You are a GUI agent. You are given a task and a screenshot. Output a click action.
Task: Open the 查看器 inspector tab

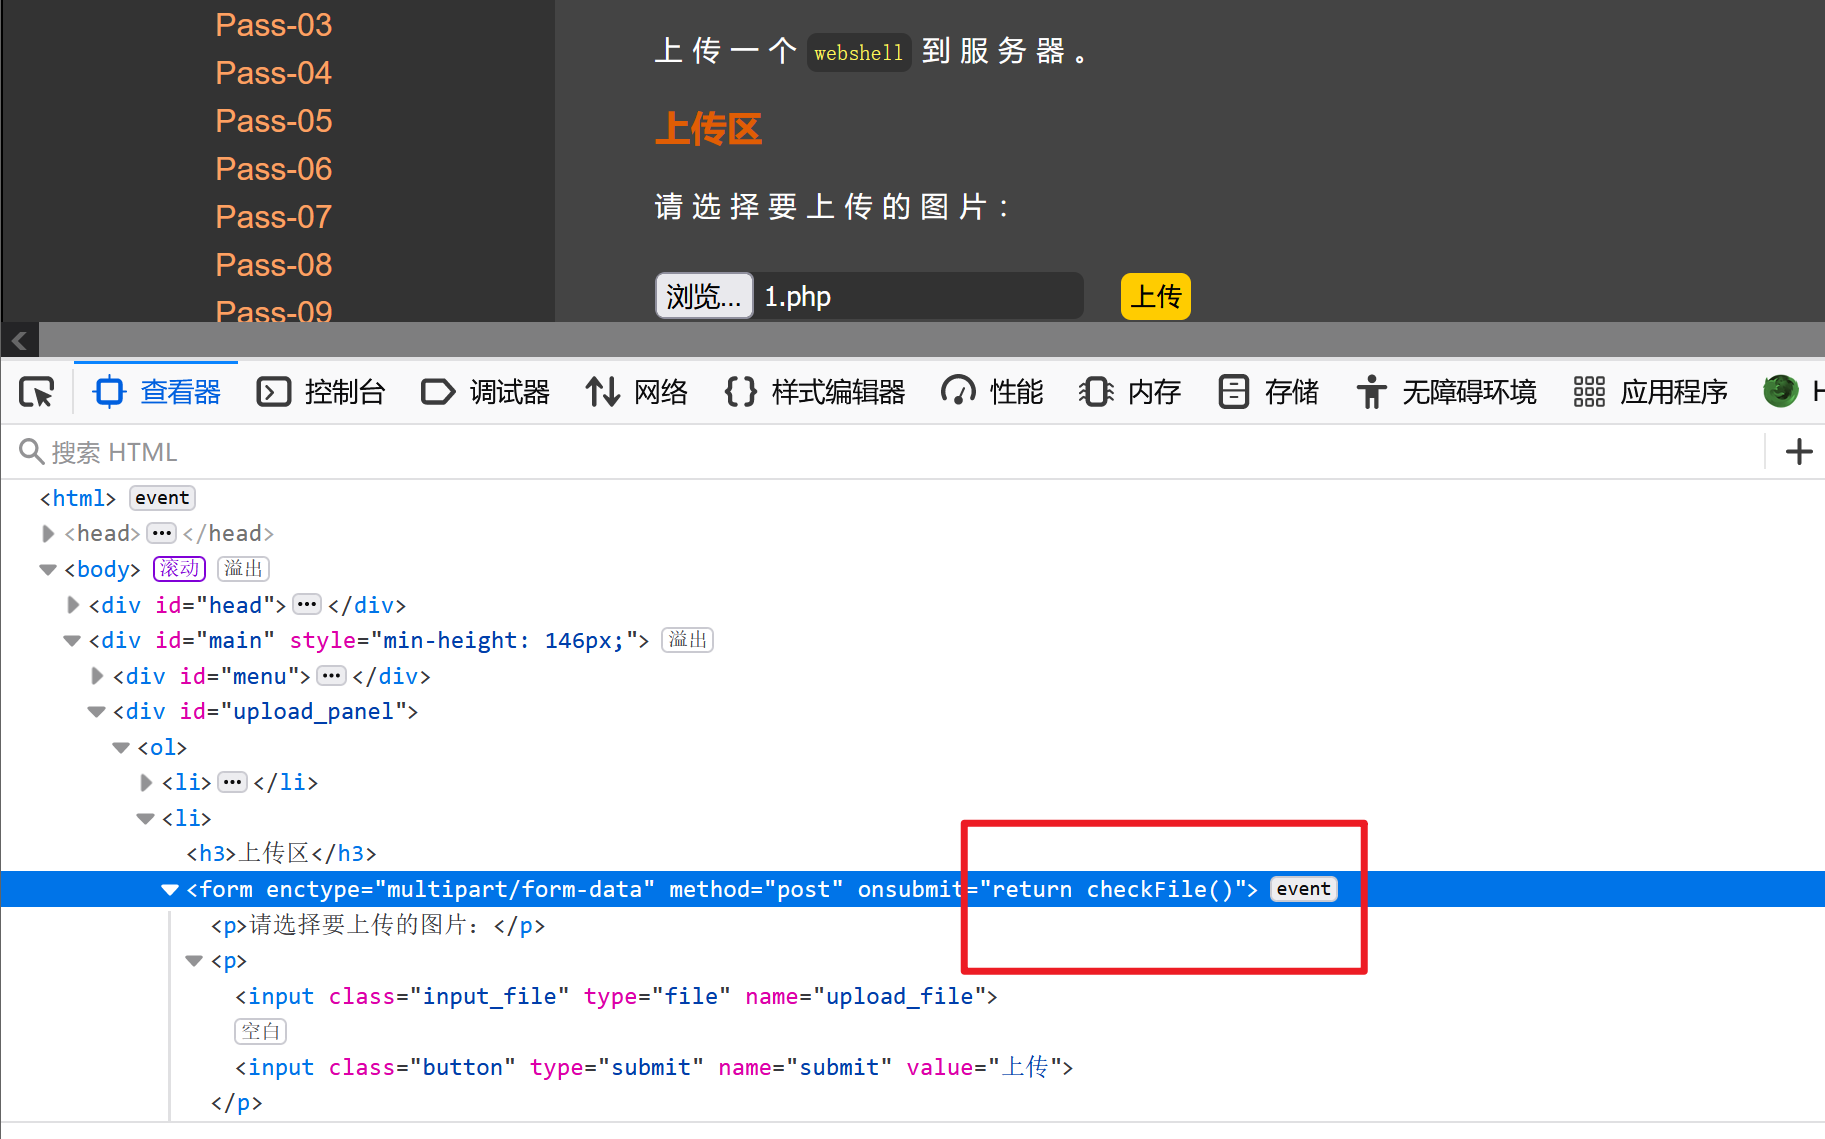click(x=156, y=392)
